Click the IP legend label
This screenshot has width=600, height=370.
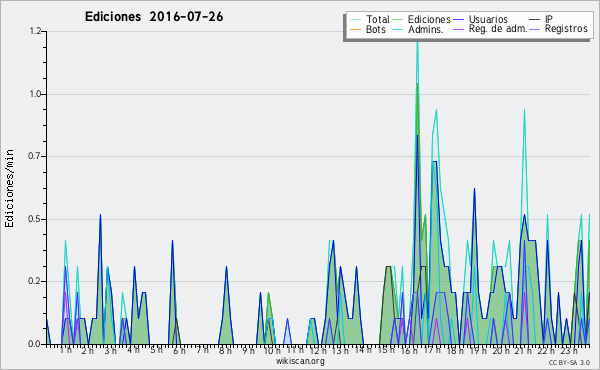tap(549, 19)
